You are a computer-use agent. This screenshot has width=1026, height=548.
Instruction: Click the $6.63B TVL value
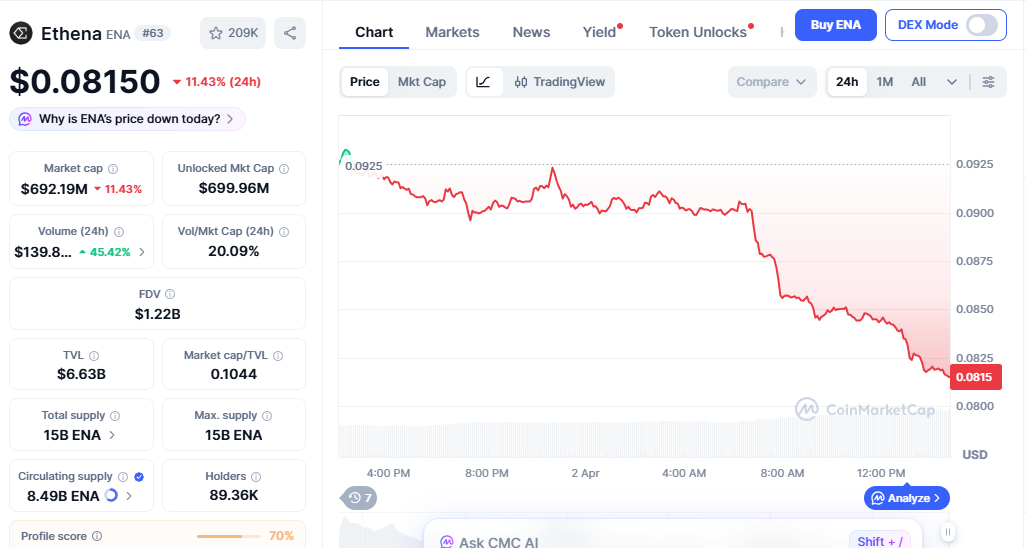pyautogui.click(x=81, y=374)
